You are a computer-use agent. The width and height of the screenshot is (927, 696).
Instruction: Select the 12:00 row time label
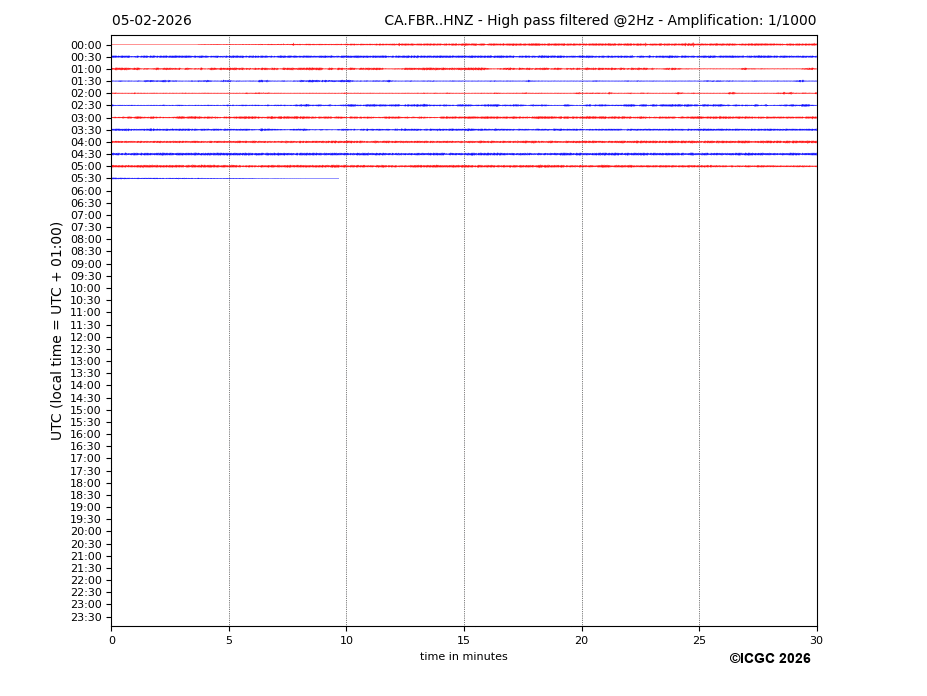pos(85,337)
